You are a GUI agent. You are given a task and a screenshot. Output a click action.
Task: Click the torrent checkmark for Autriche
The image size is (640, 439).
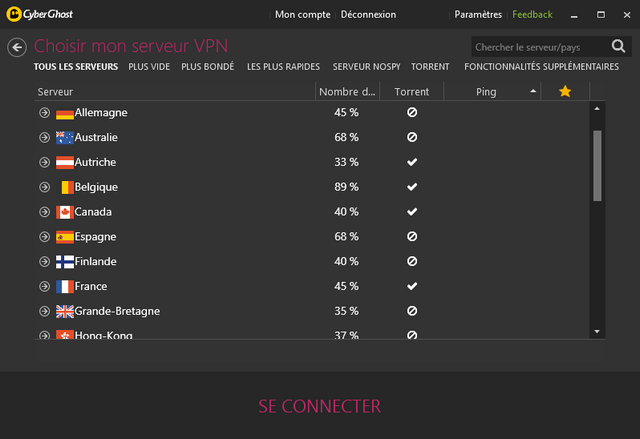pos(412,162)
